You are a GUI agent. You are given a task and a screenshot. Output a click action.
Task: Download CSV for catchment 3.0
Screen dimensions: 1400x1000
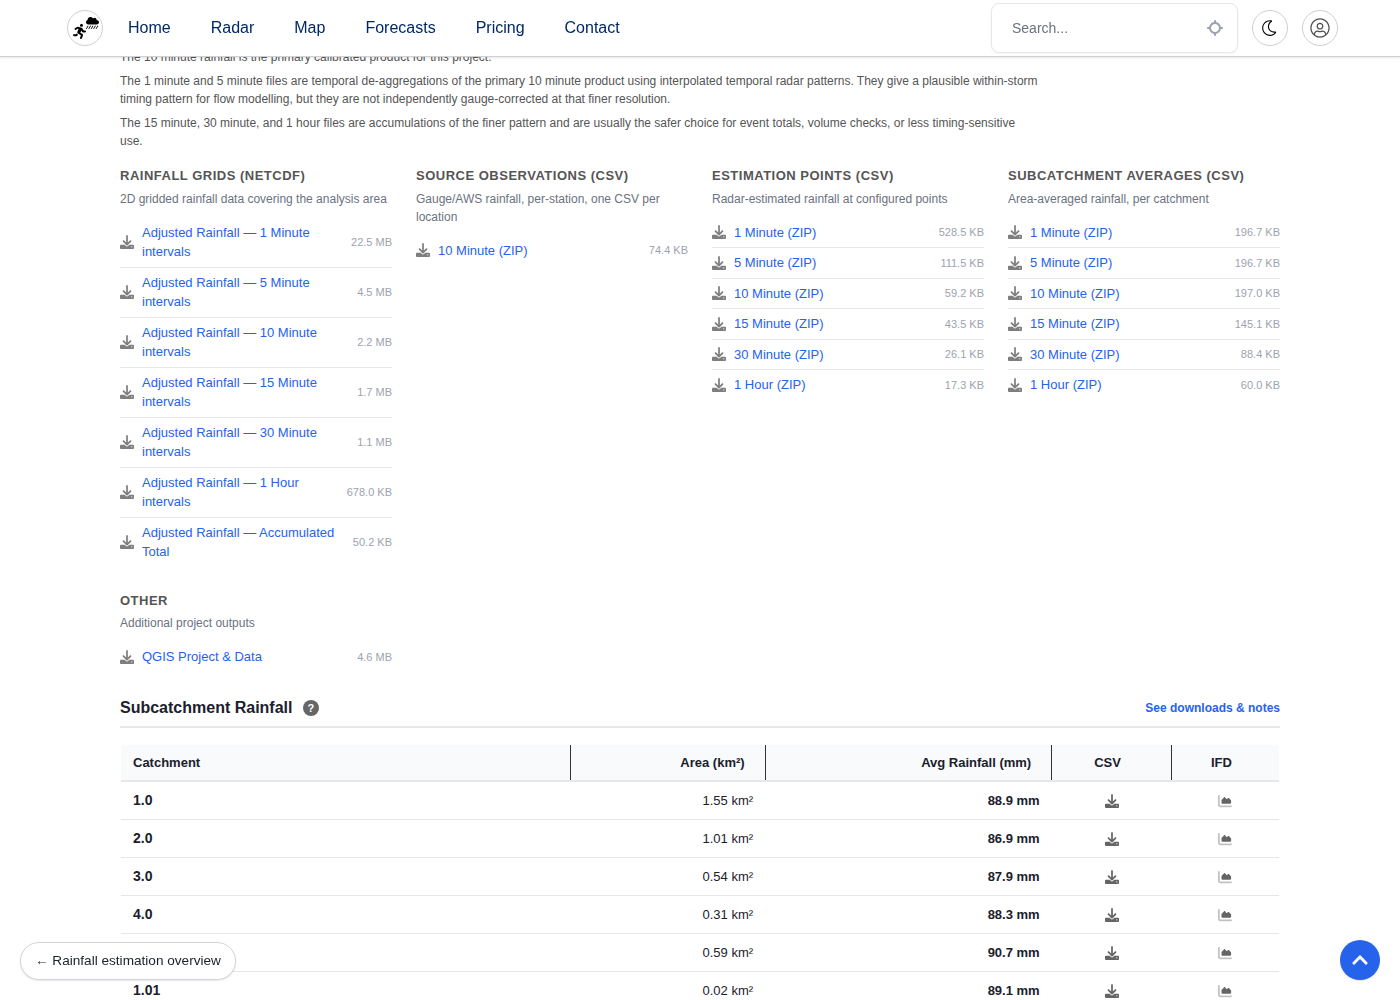[x=1112, y=877]
